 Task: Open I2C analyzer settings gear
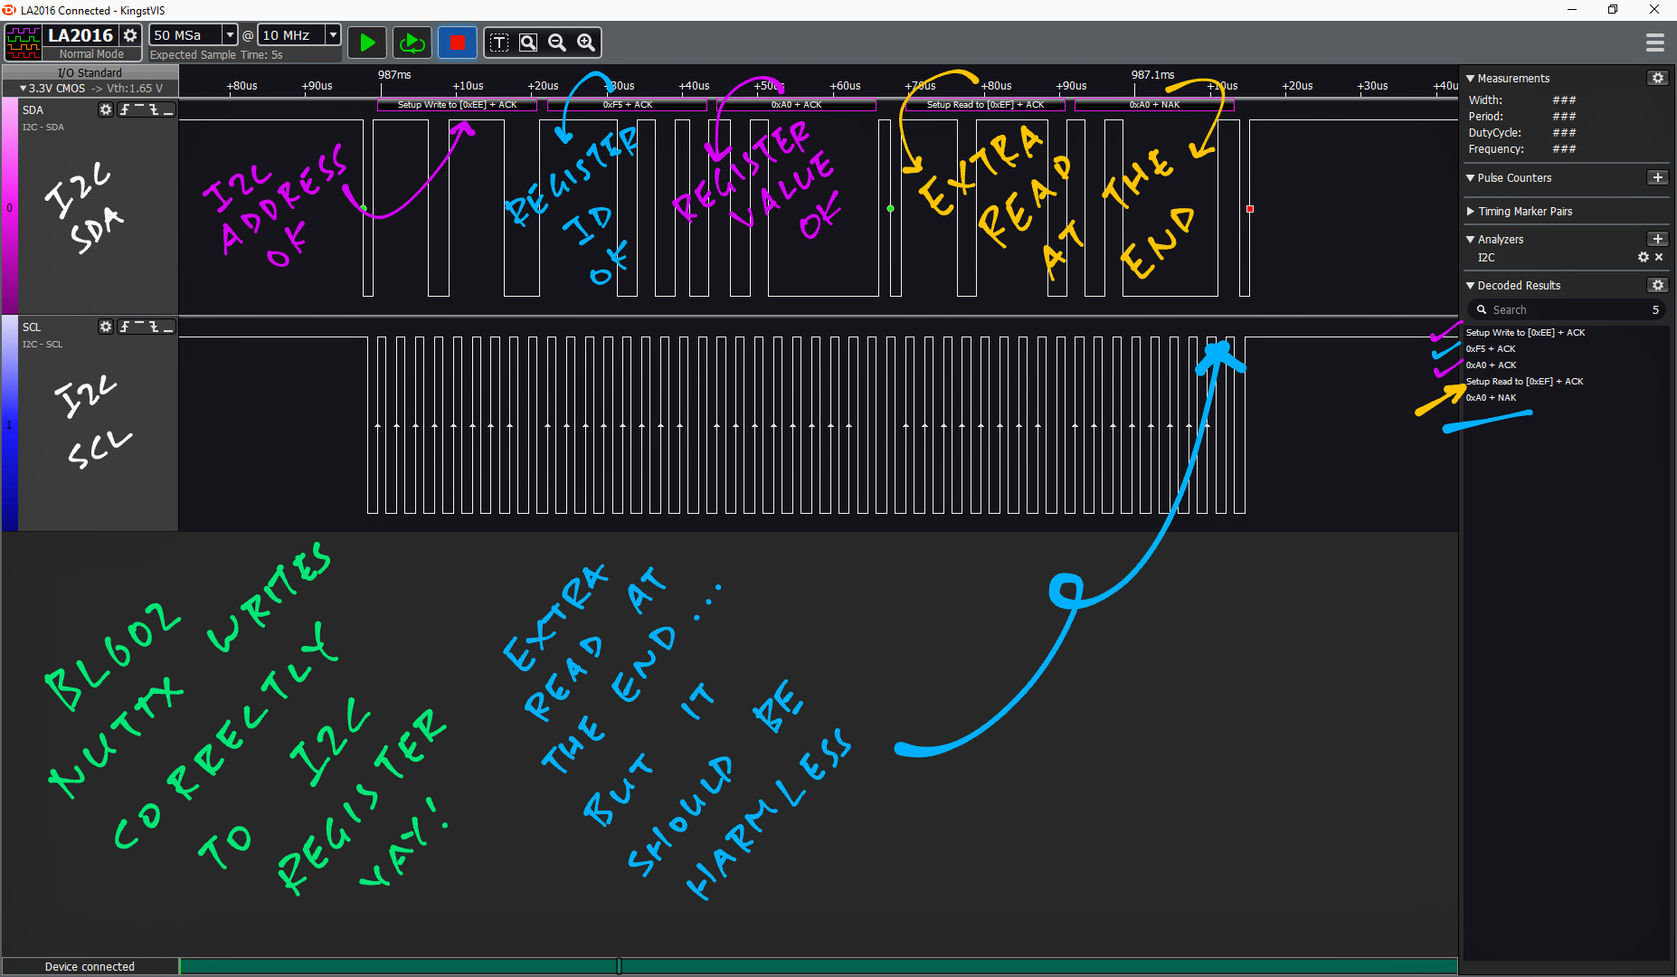[1642, 257]
